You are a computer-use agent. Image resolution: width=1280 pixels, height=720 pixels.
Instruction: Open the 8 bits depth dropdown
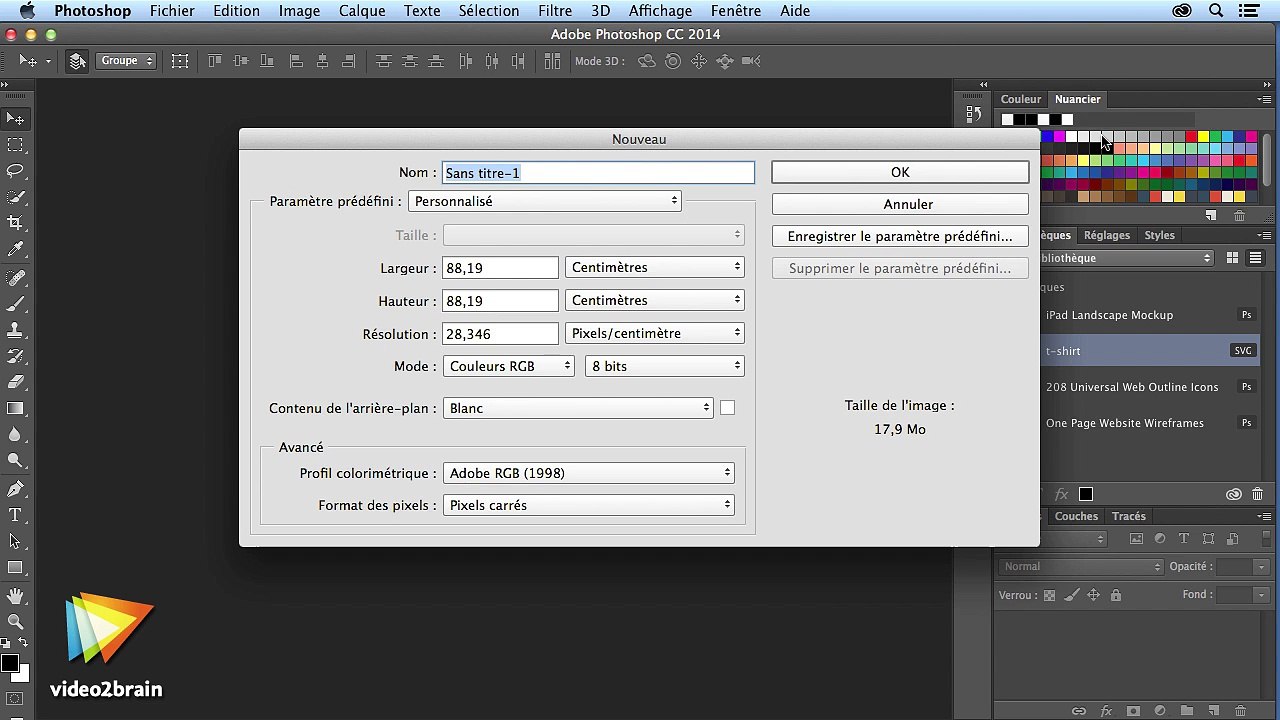(x=665, y=366)
